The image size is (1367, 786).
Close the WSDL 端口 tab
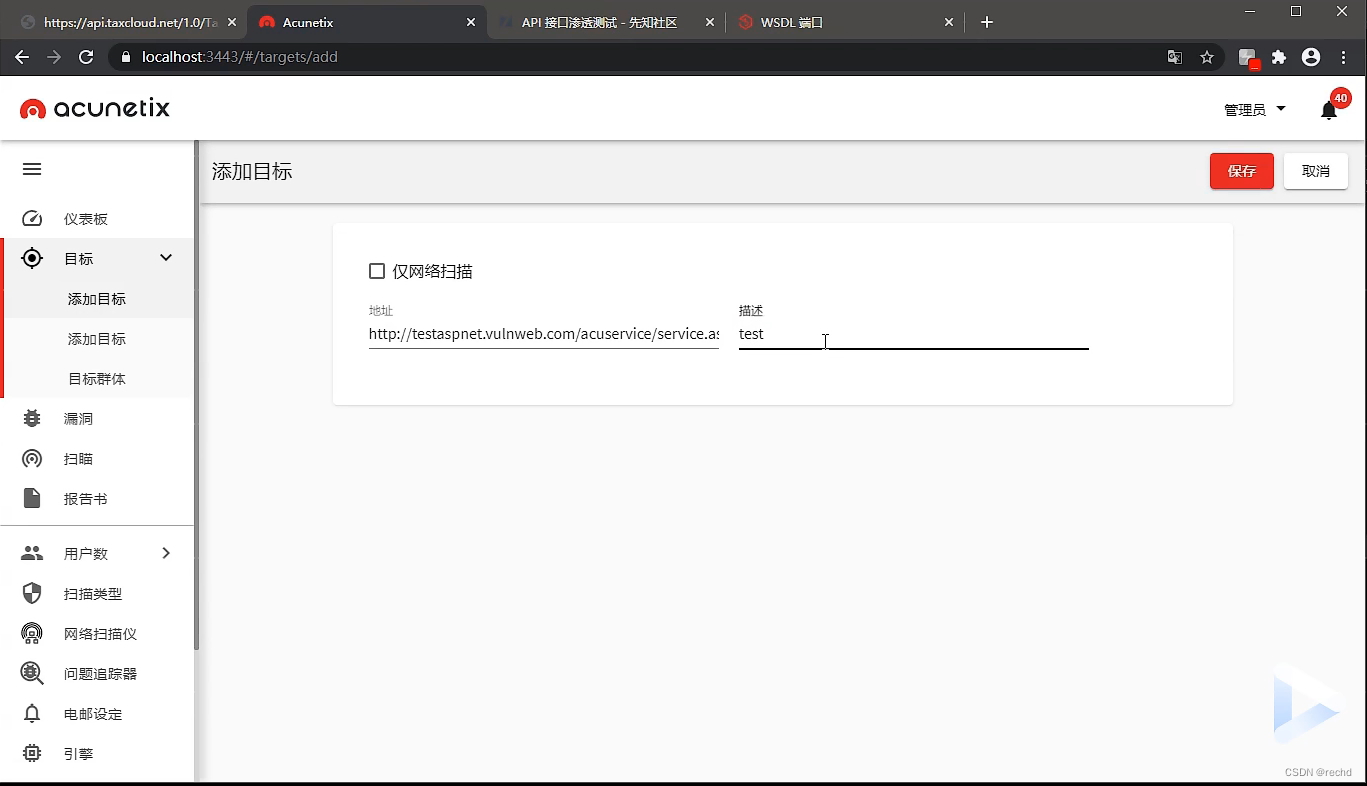pyautogui.click(x=949, y=22)
